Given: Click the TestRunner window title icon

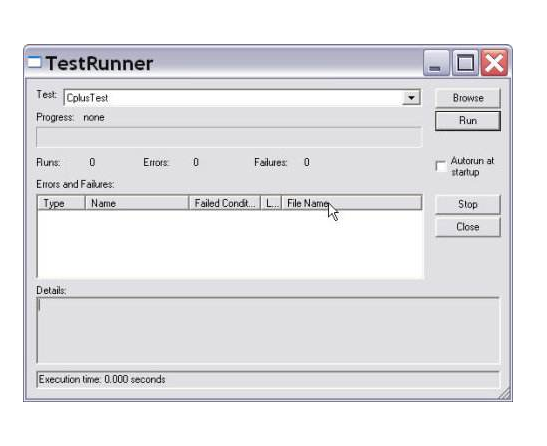Looking at the screenshot, I should click(35, 63).
